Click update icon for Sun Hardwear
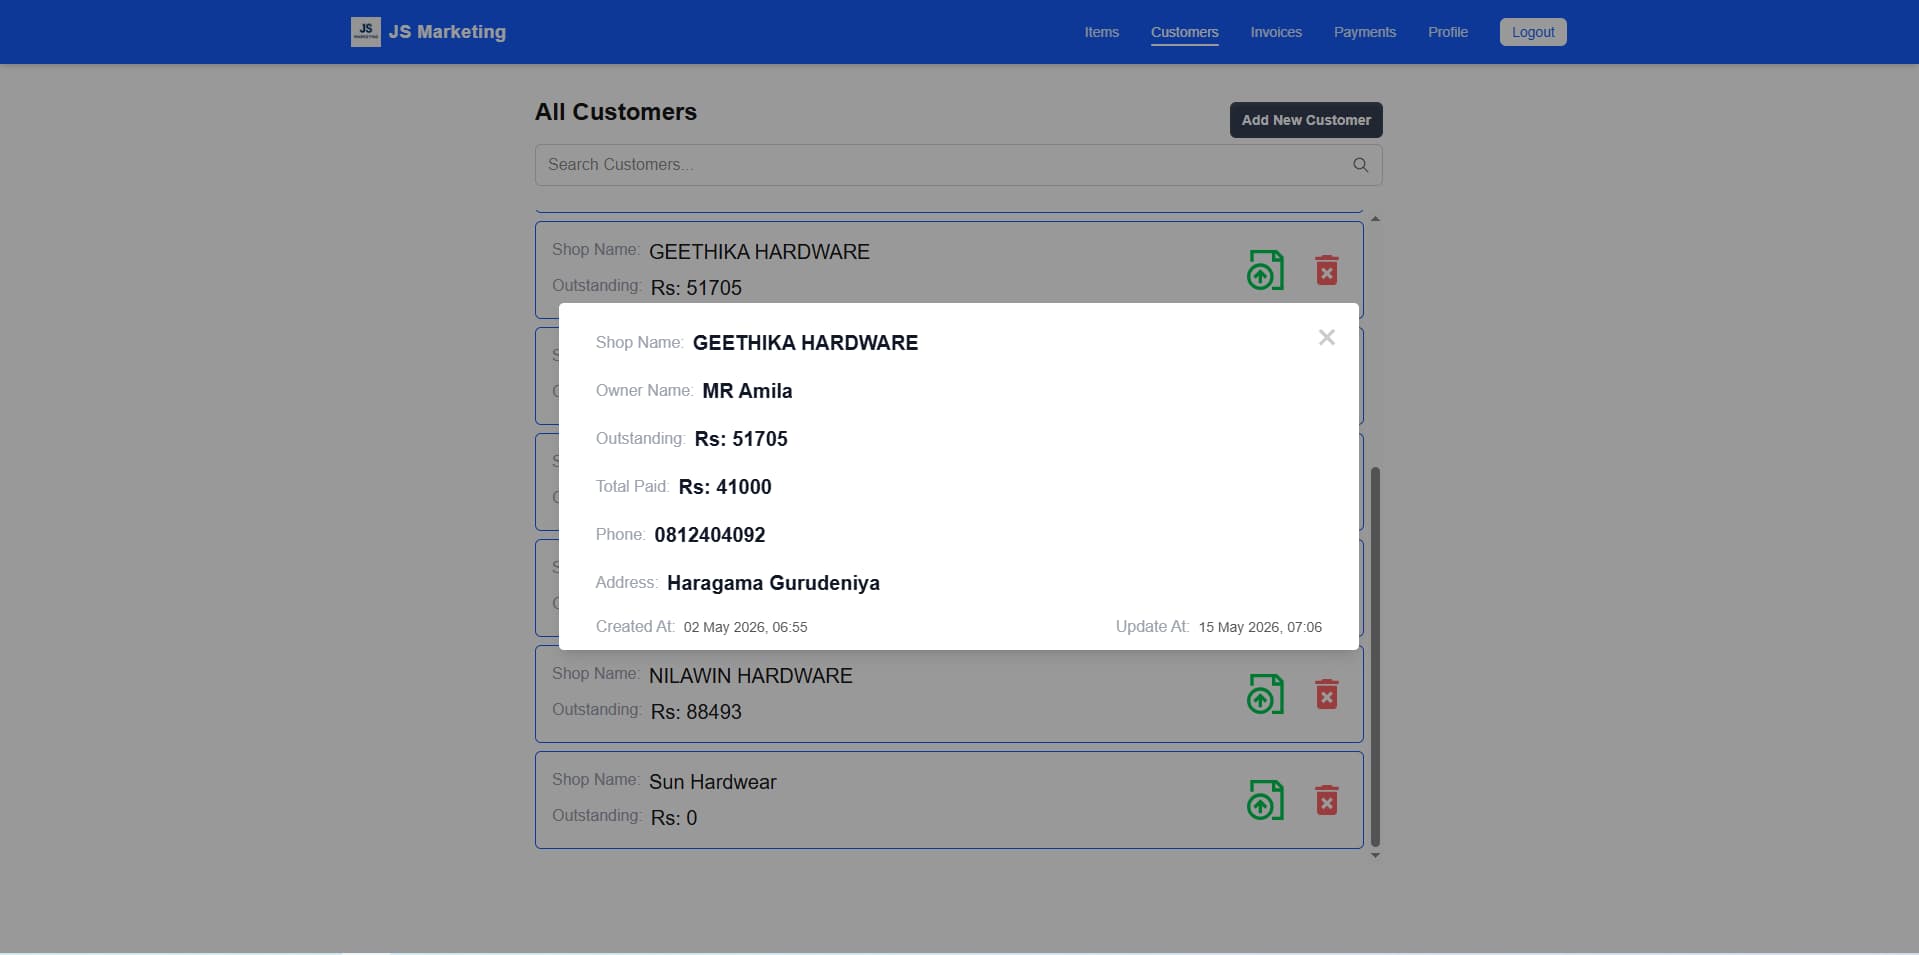 coord(1265,800)
